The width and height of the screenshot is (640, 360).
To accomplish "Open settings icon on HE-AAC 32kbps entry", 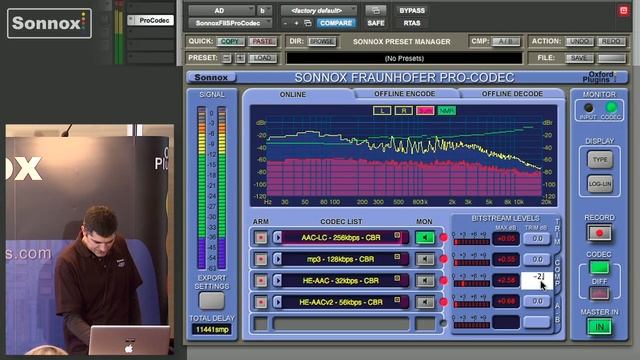I will coord(397,278).
